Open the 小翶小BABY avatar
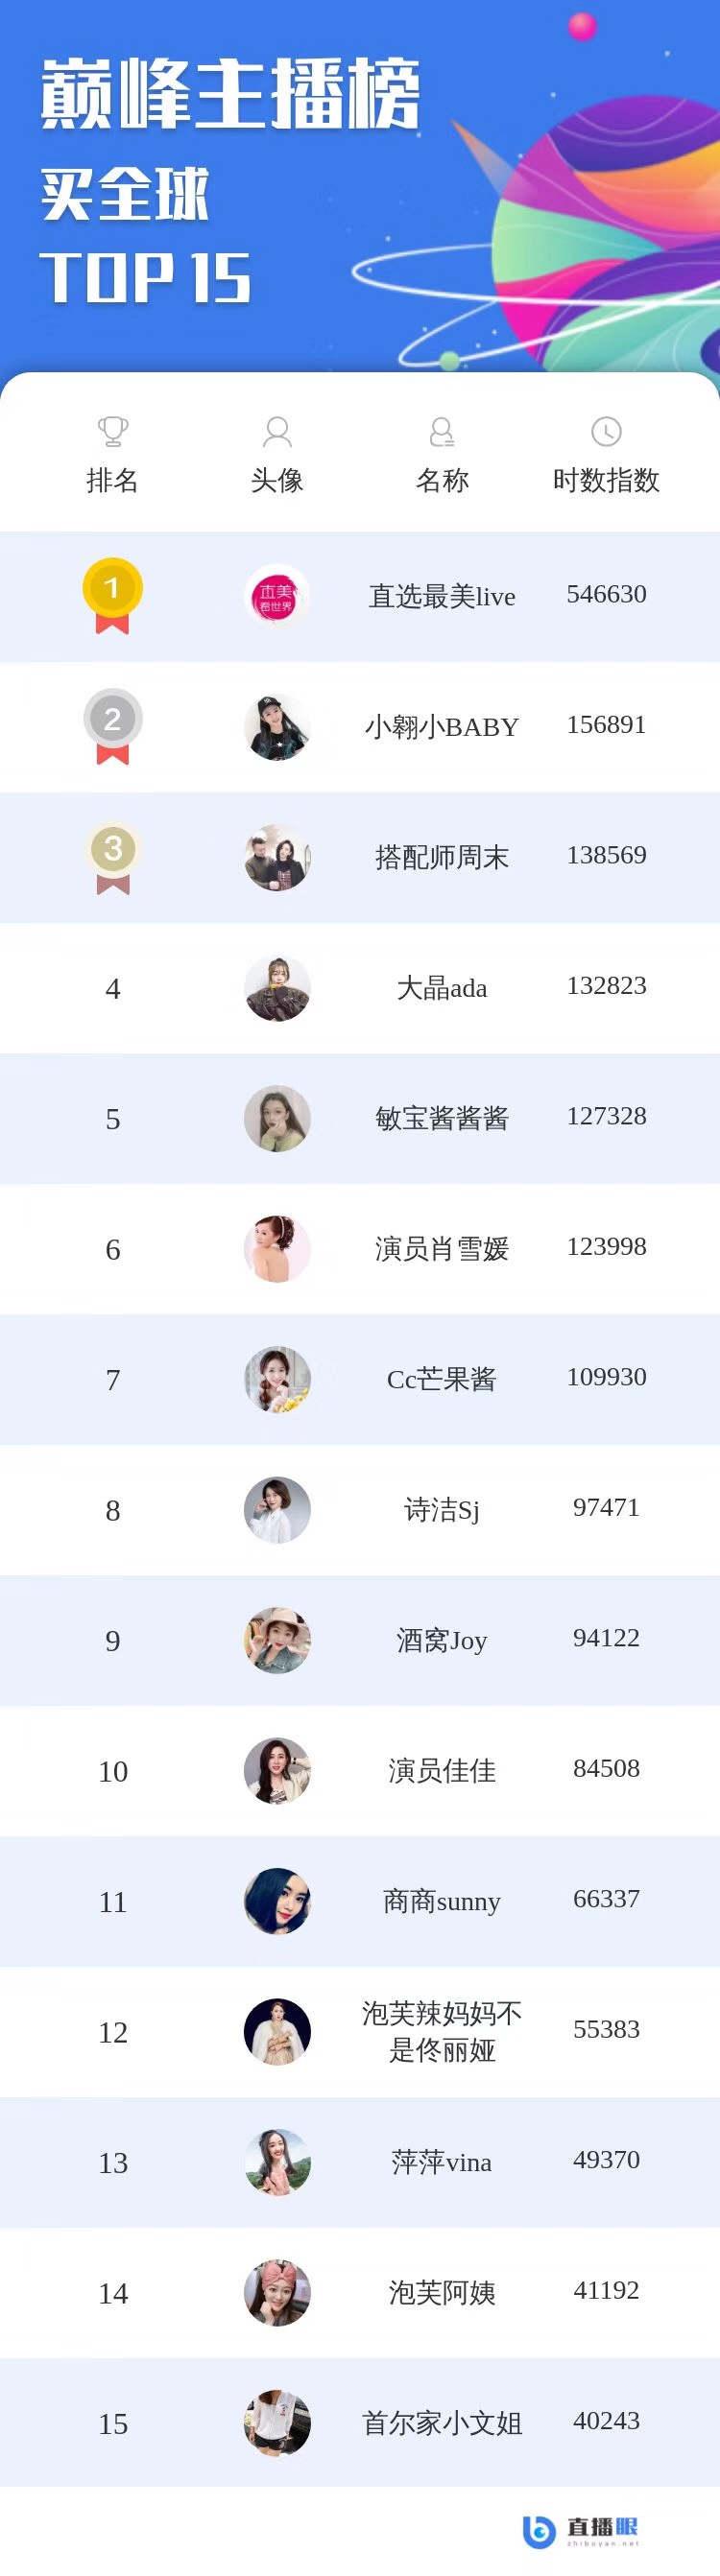720x2576 pixels. 277,727
